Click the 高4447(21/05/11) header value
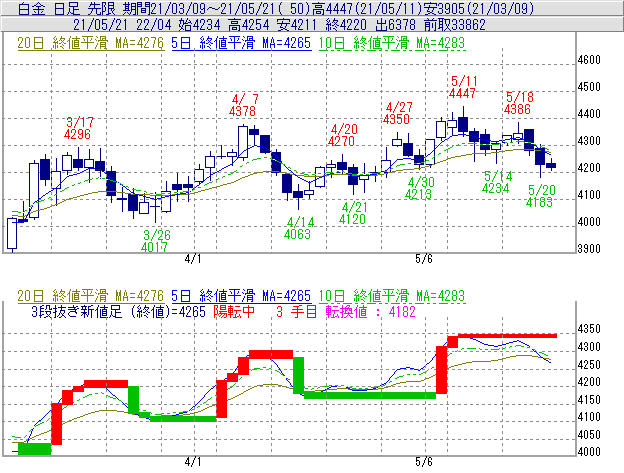 [368, 8]
